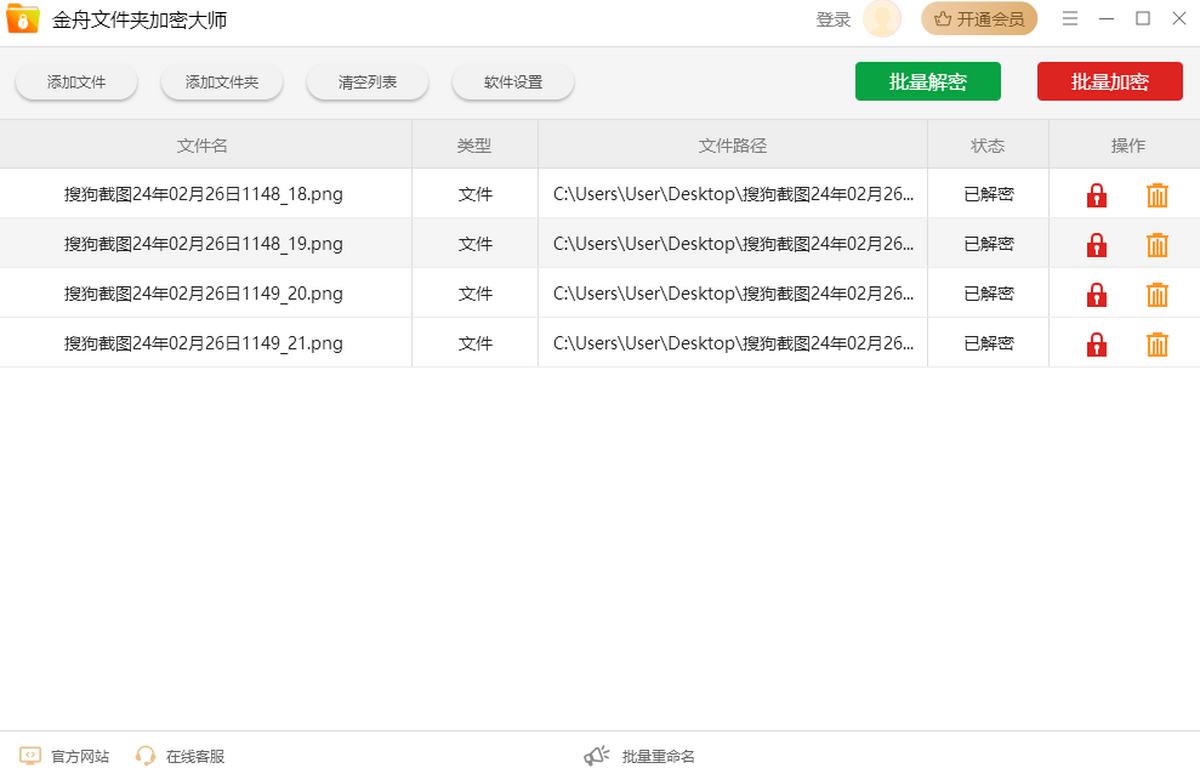This screenshot has width=1200, height=774.
Task: Click 添加文件夹 to add a folder
Action: pyautogui.click(x=222, y=83)
